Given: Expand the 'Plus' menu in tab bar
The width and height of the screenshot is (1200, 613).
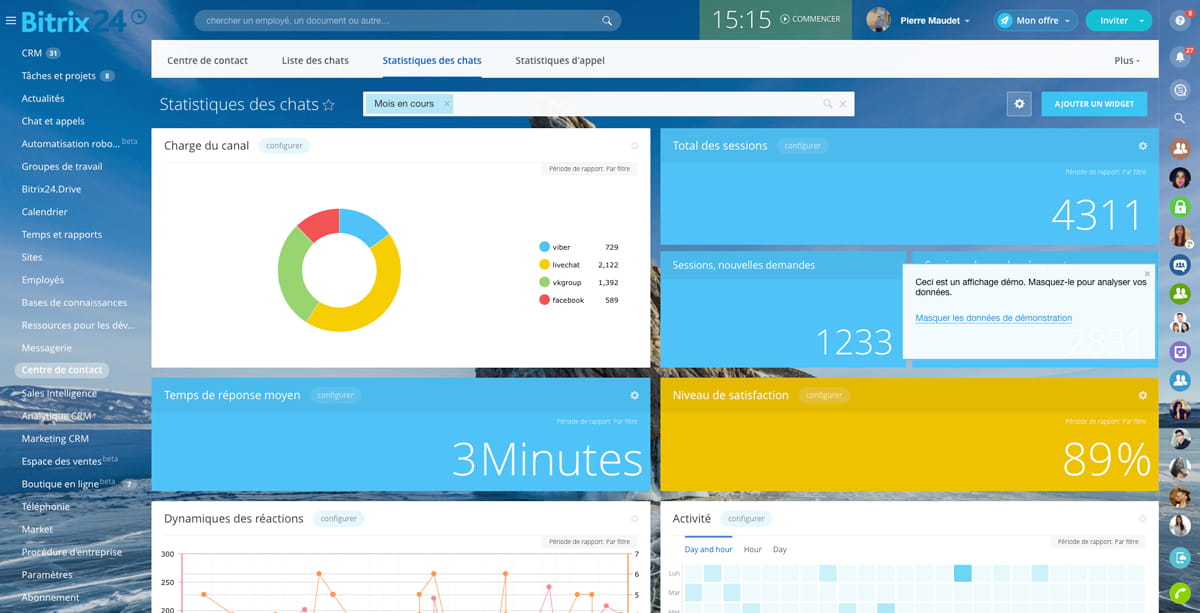Looking at the screenshot, I should tap(1126, 61).
